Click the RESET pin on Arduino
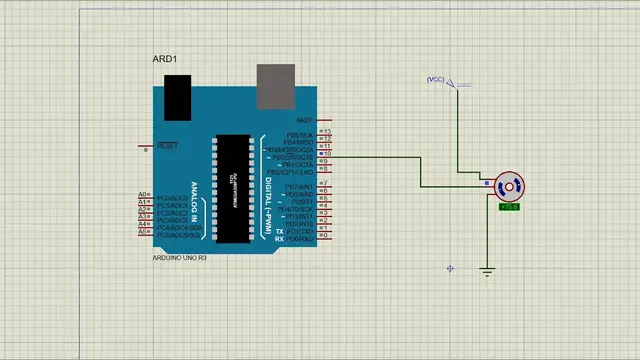Viewport: 640px width, 360px height. point(146,146)
